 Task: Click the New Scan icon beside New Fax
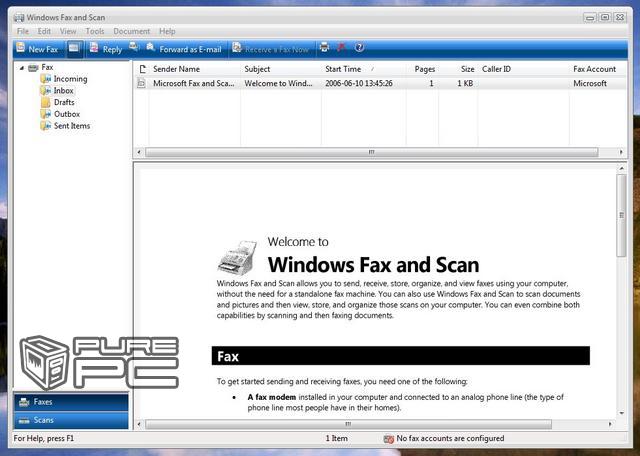(x=74, y=49)
